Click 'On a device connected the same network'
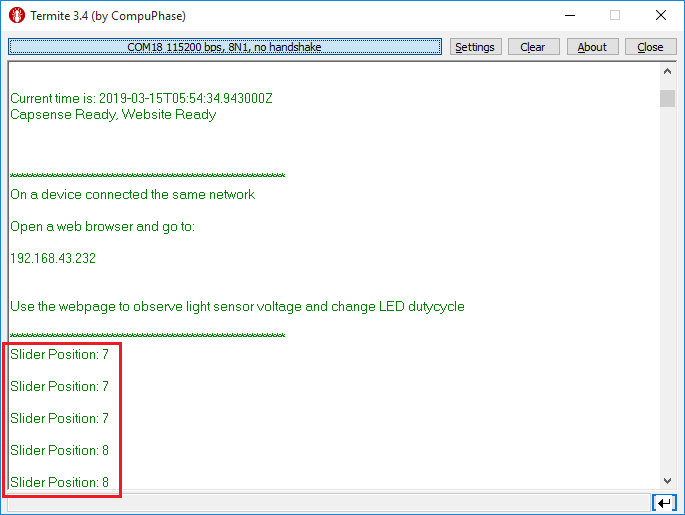Viewport: 685px width, 515px height. point(132,194)
